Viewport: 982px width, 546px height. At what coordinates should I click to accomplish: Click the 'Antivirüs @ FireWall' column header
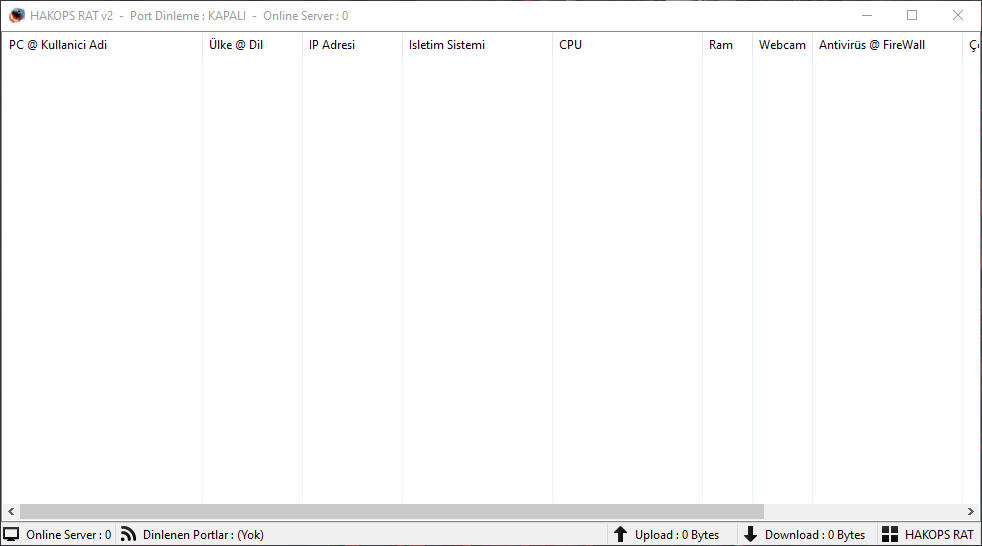pos(871,45)
